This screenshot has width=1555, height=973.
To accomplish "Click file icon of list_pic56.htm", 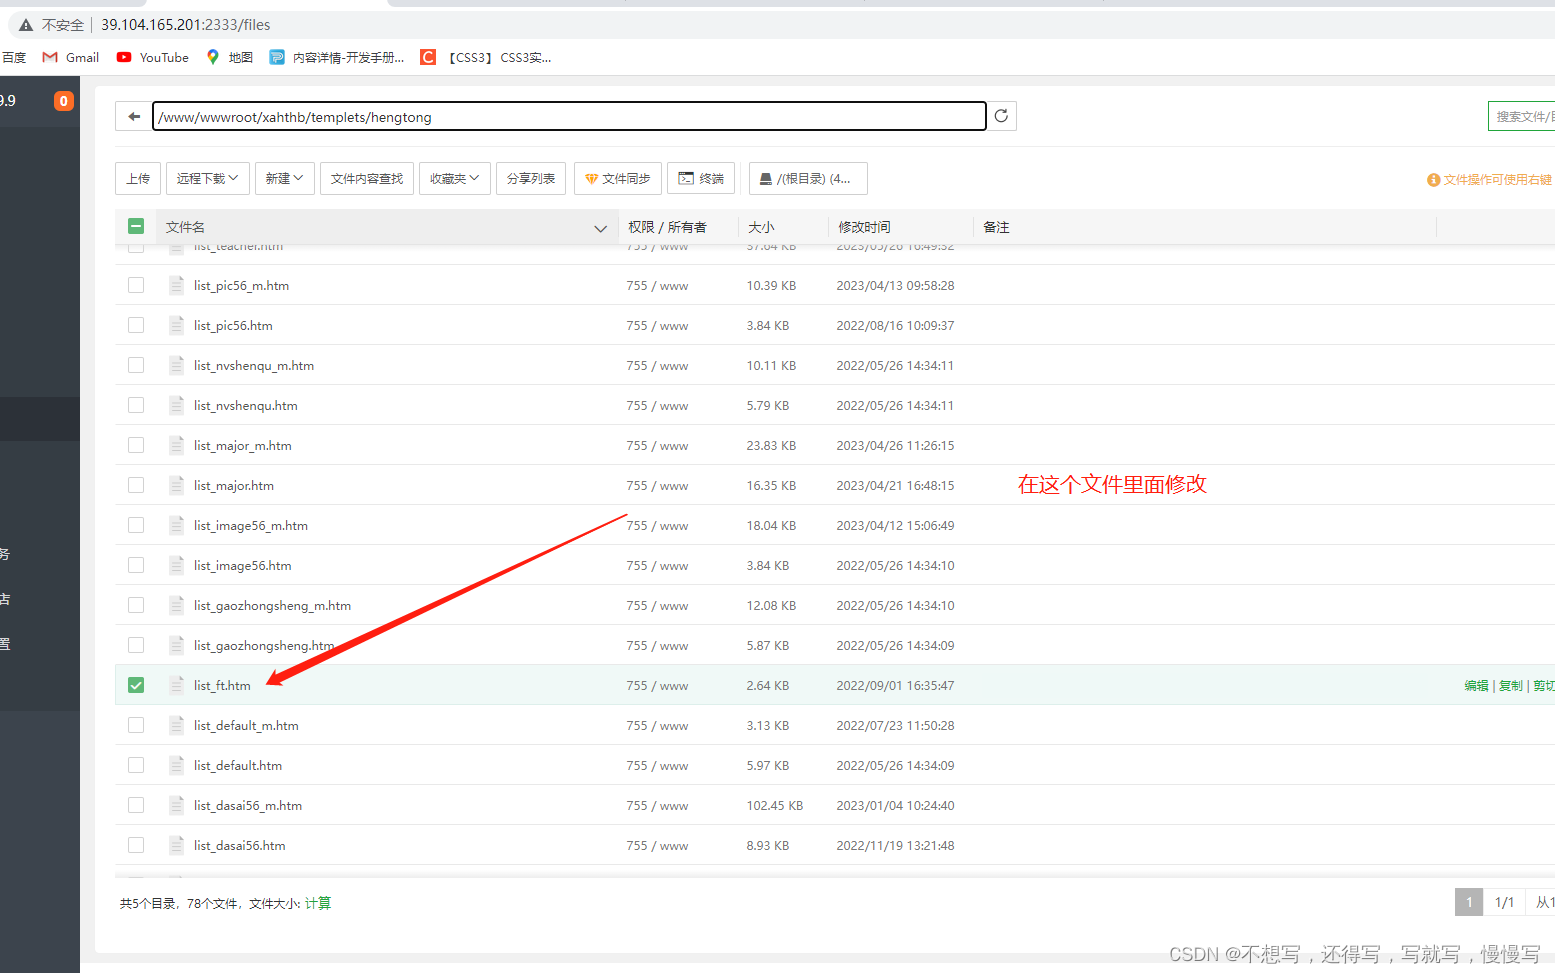I will [x=177, y=325].
